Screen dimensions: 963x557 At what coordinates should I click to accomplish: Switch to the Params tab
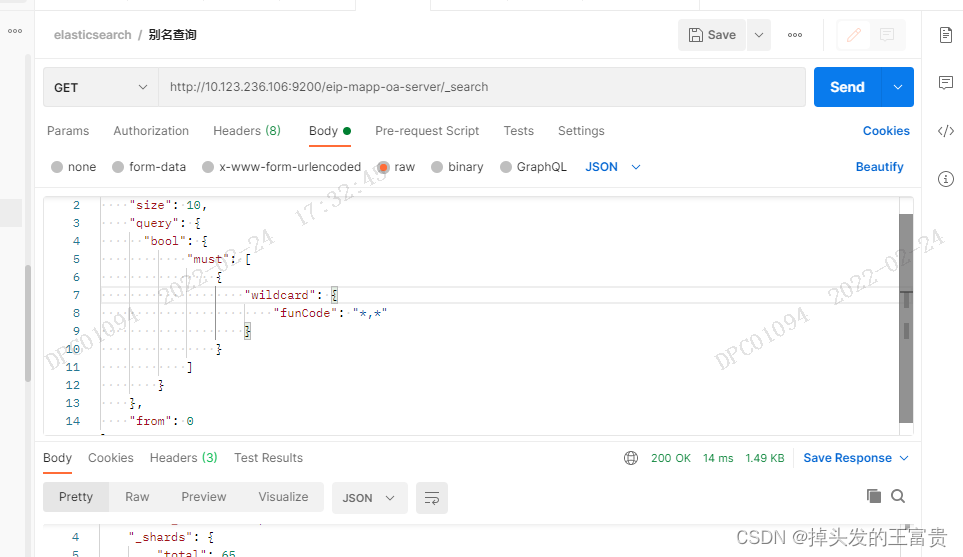point(68,131)
